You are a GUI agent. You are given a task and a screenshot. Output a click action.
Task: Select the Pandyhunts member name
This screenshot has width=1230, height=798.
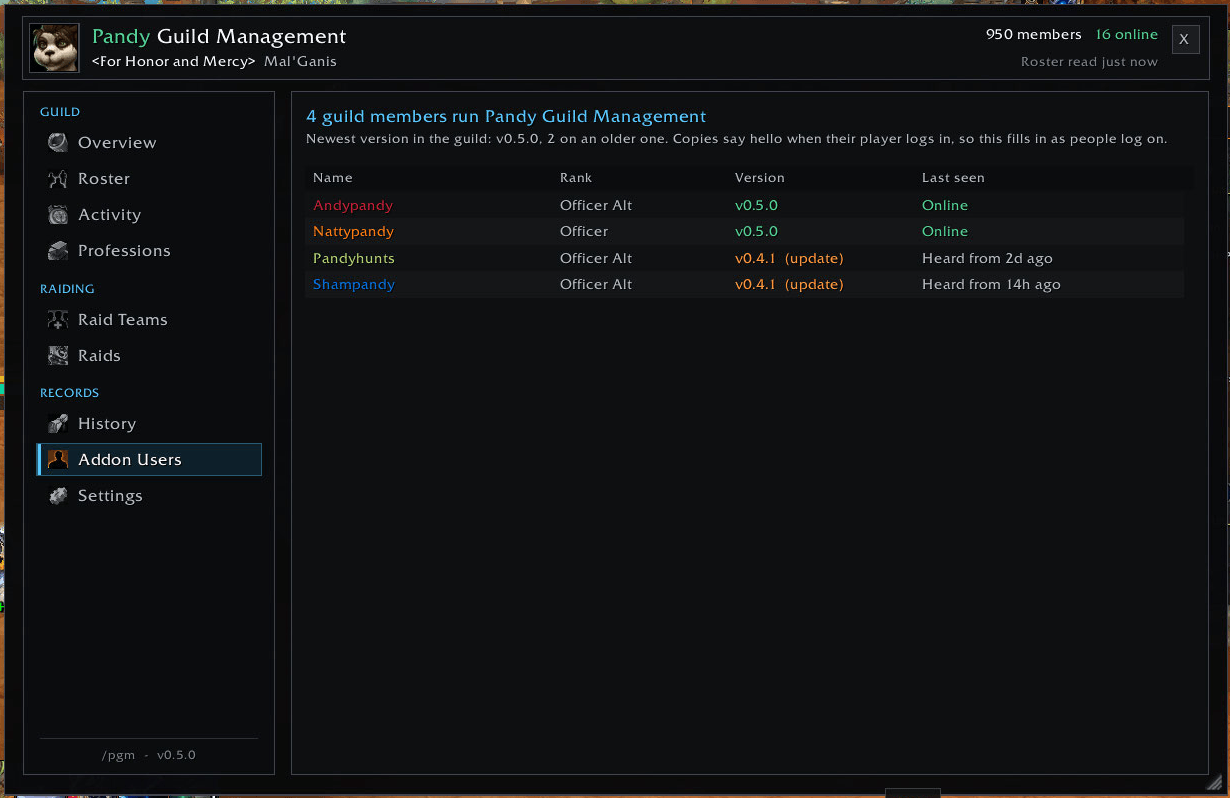point(354,258)
